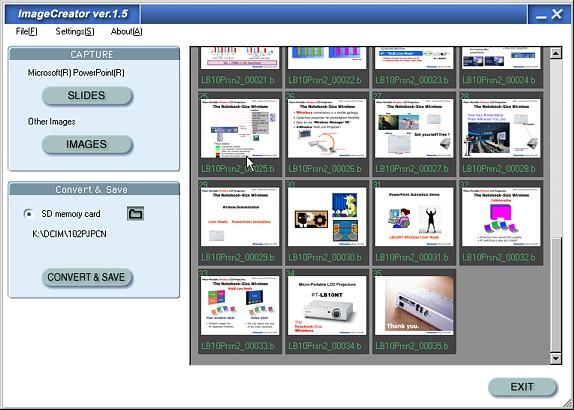Click the LB10Prsn2_00027 filename label

[412, 169]
